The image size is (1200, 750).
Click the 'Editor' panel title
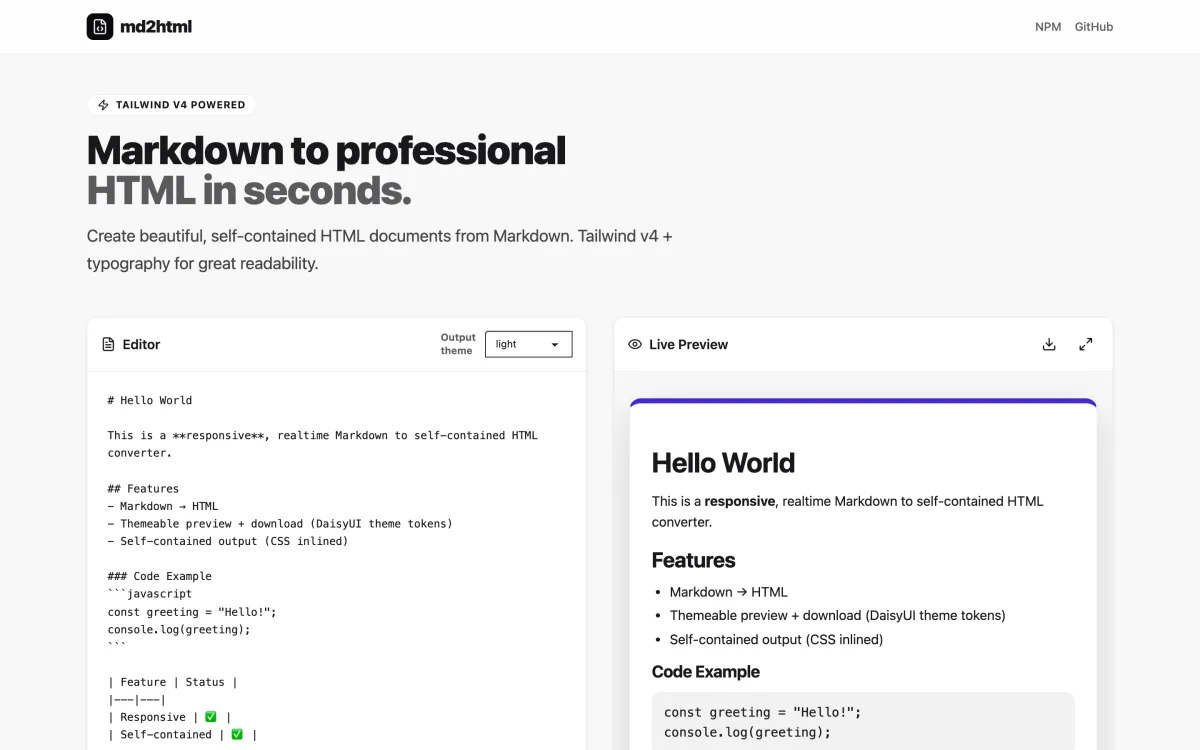141,344
